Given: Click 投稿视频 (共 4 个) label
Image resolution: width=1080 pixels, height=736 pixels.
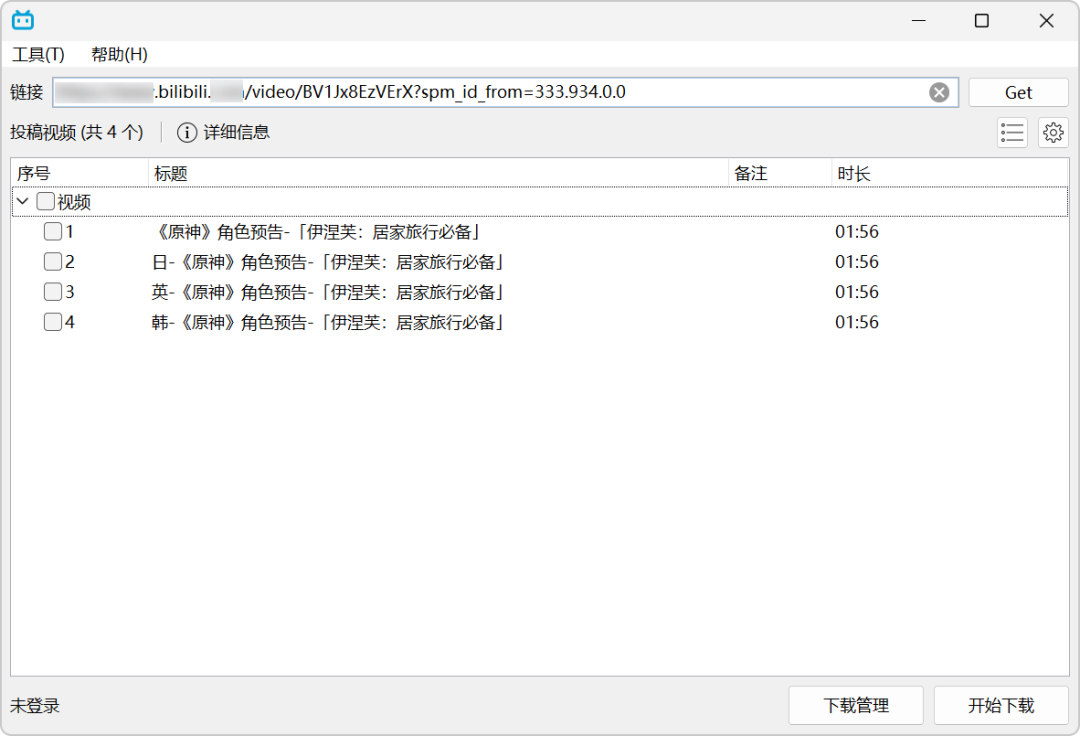Looking at the screenshot, I should click(x=76, y=132).
